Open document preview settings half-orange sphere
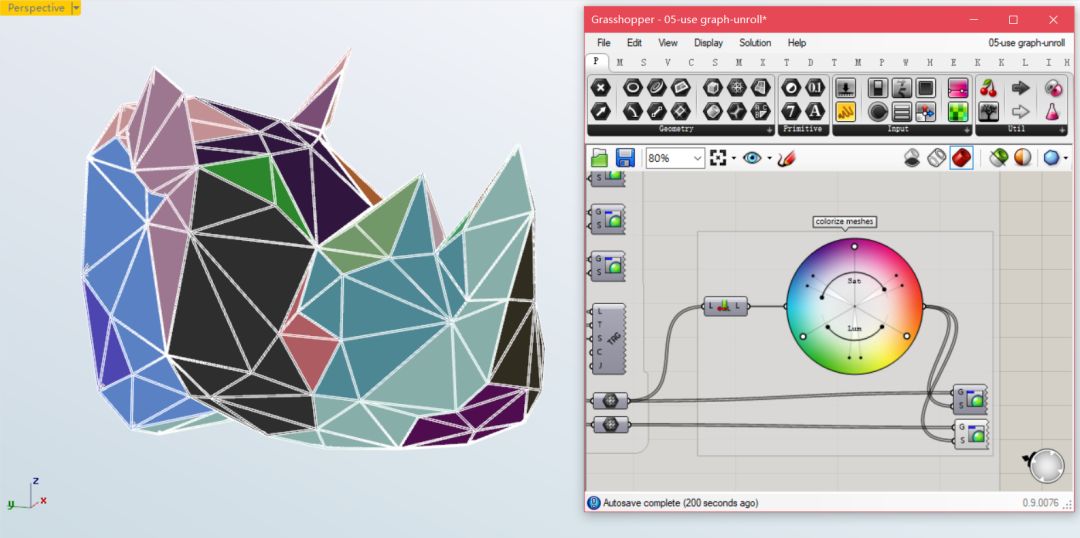This screenshot has height=538, width=1080. [1023, 158]
